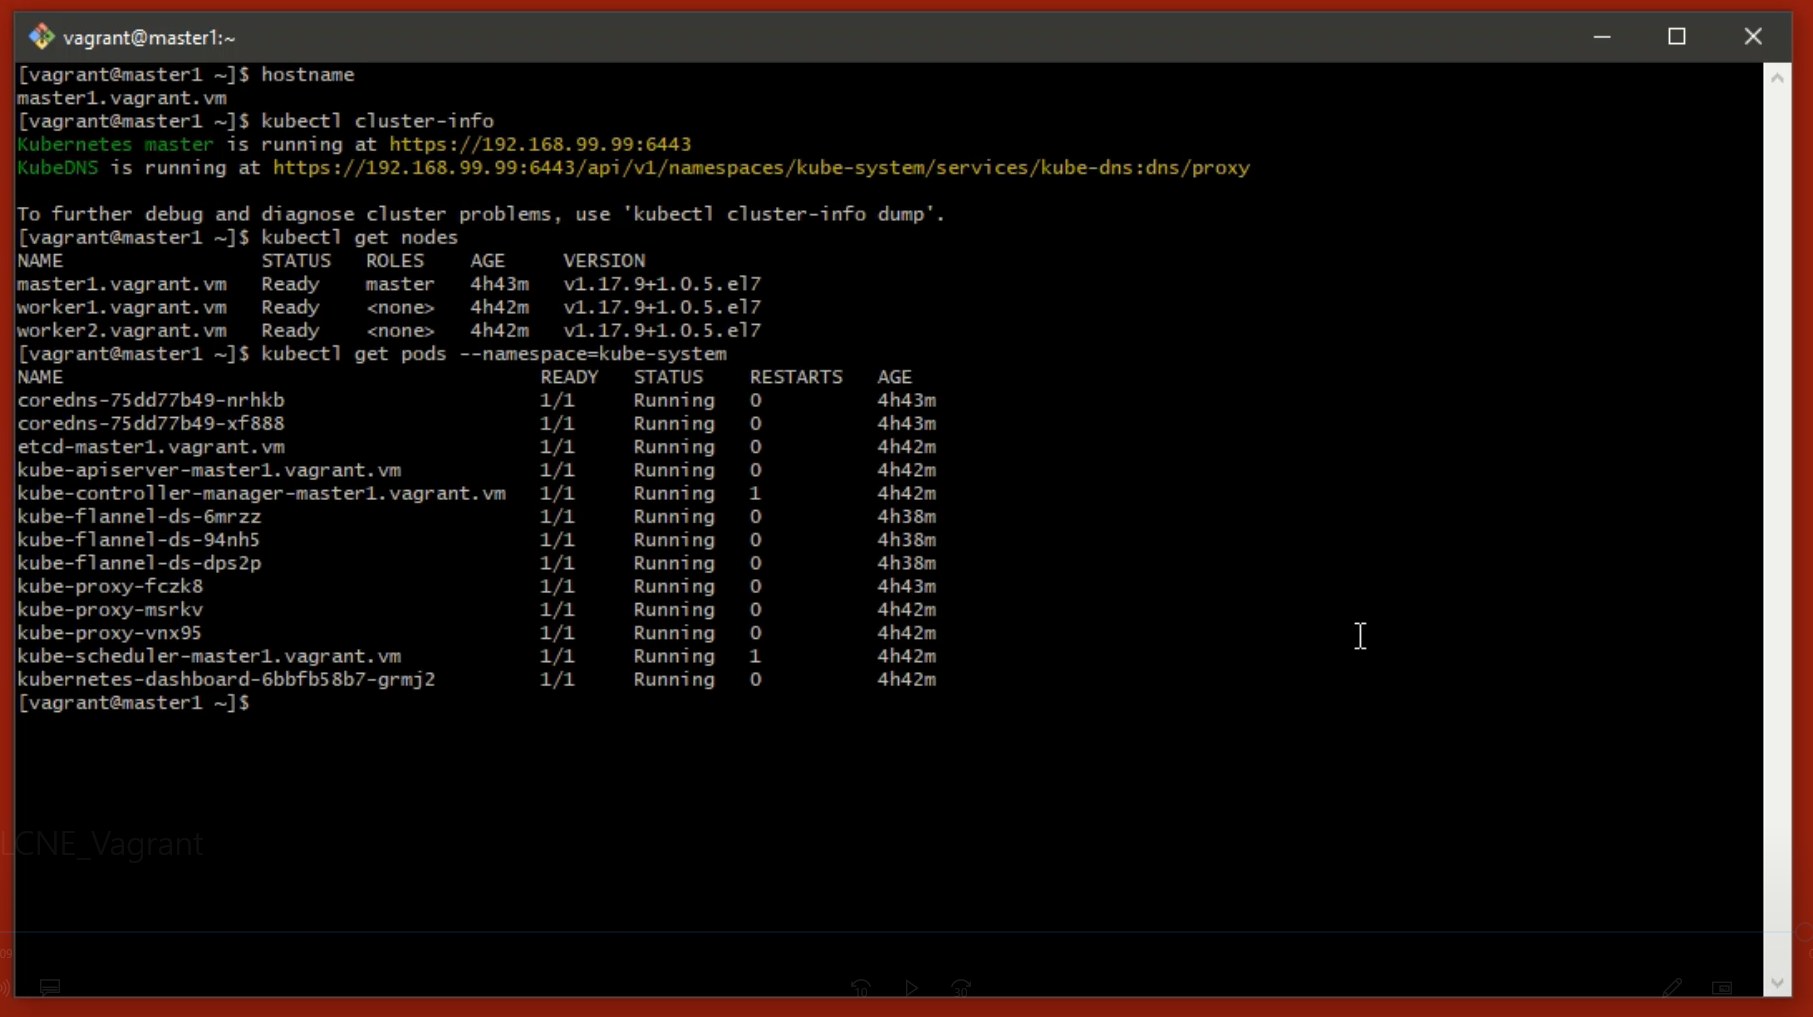This screenshot has height=1017, width=1813.
Task: Click the "master" role cell
Action: tap(400, 284)
